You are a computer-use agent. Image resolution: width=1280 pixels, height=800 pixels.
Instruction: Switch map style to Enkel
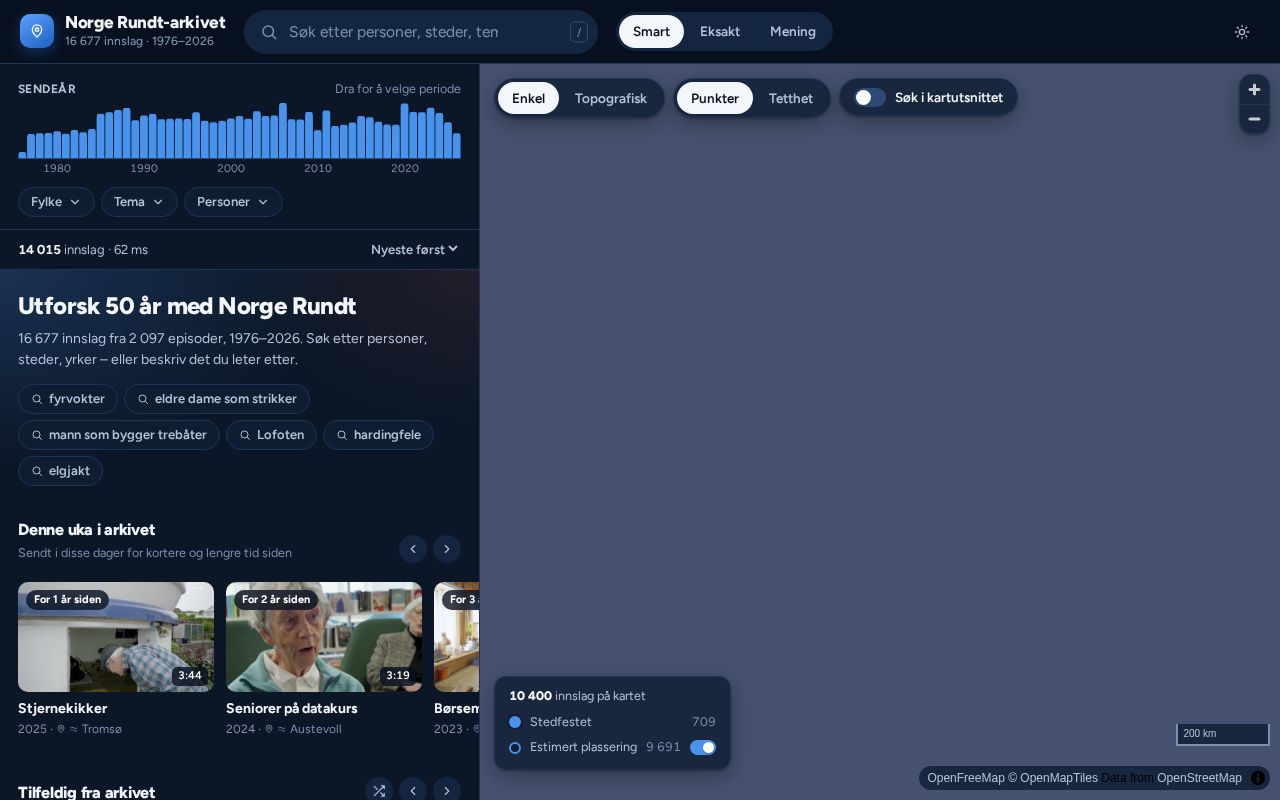(528, 98)
